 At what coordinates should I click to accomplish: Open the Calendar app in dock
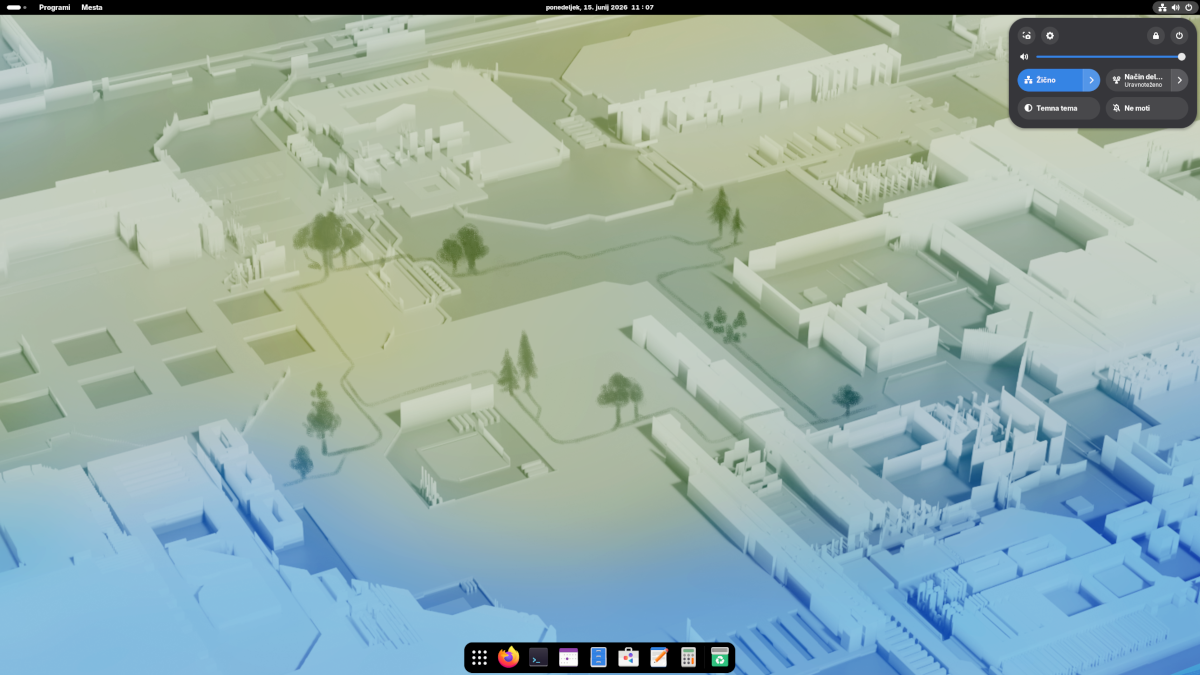tap(569, 657)
